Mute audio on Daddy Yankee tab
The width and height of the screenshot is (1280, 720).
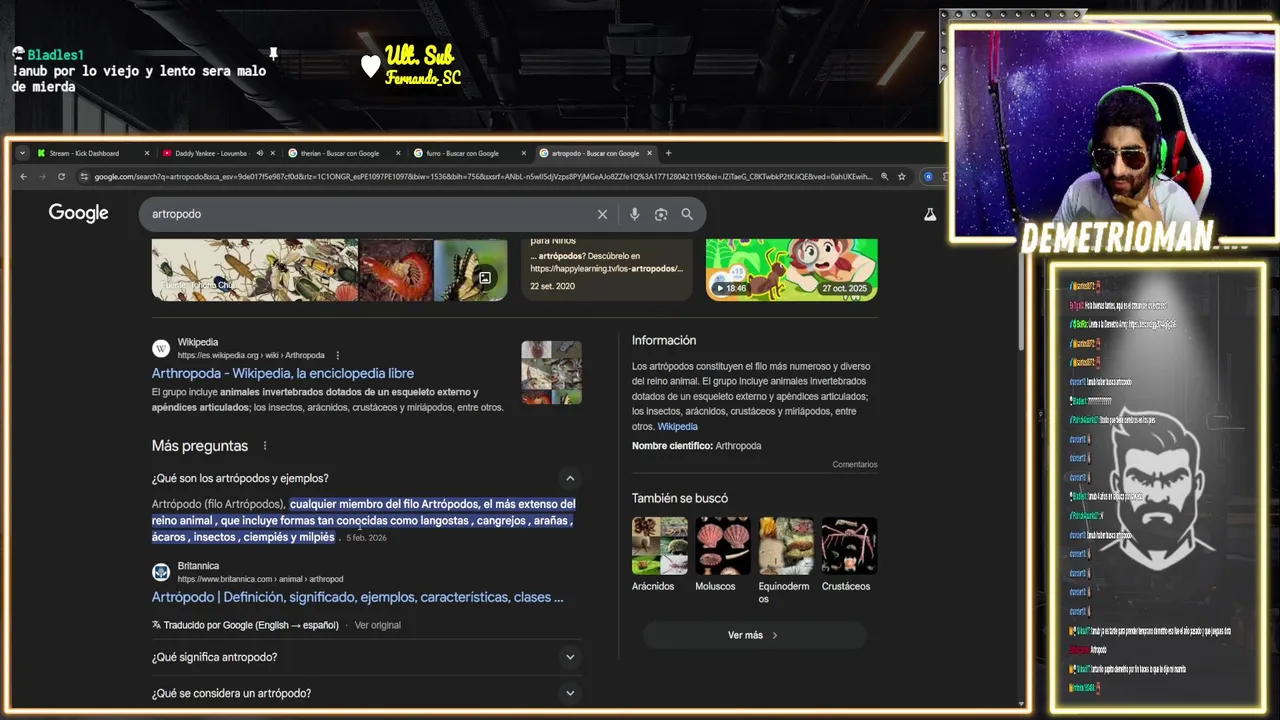260,153
